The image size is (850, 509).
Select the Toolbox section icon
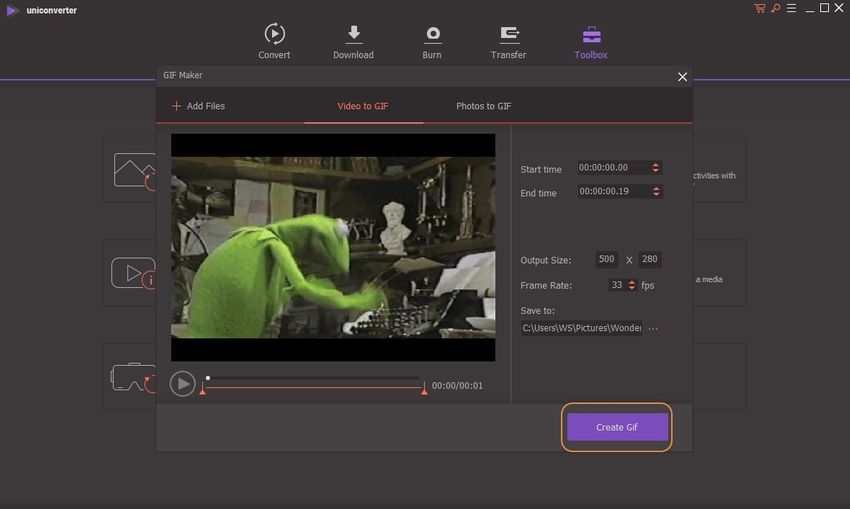tap(590, 34)
